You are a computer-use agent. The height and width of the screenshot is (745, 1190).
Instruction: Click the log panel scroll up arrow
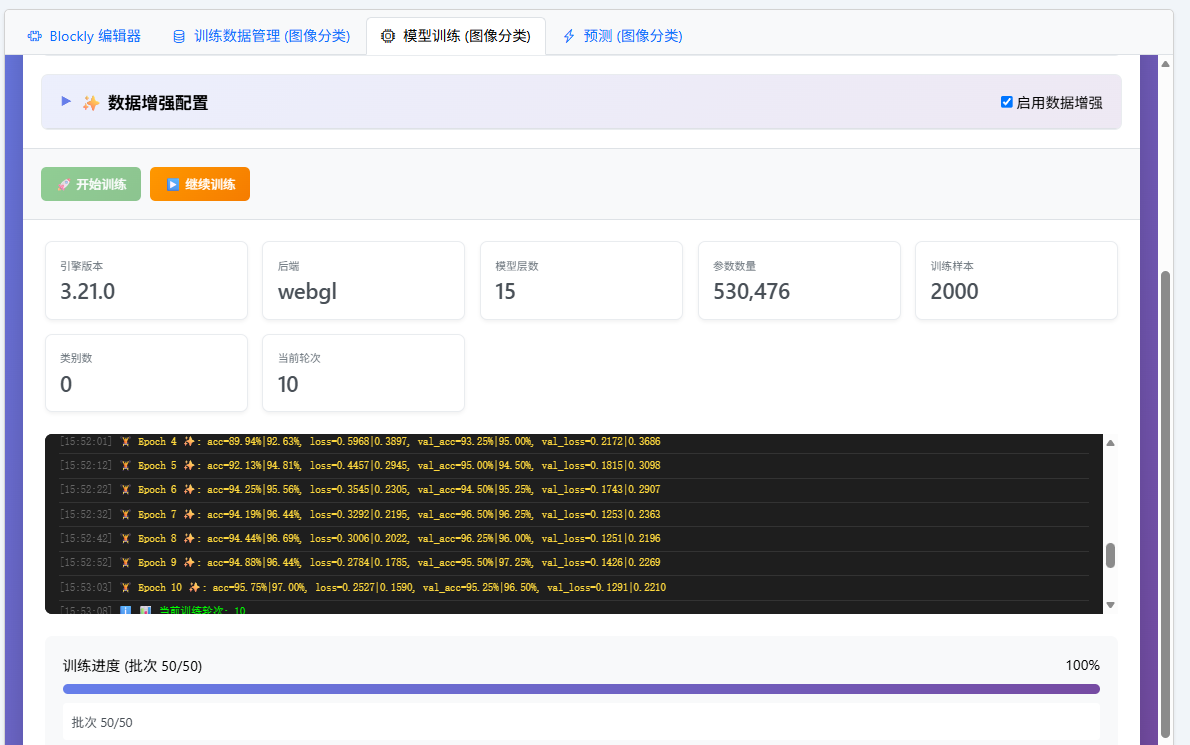click(x=1110, y=443)
